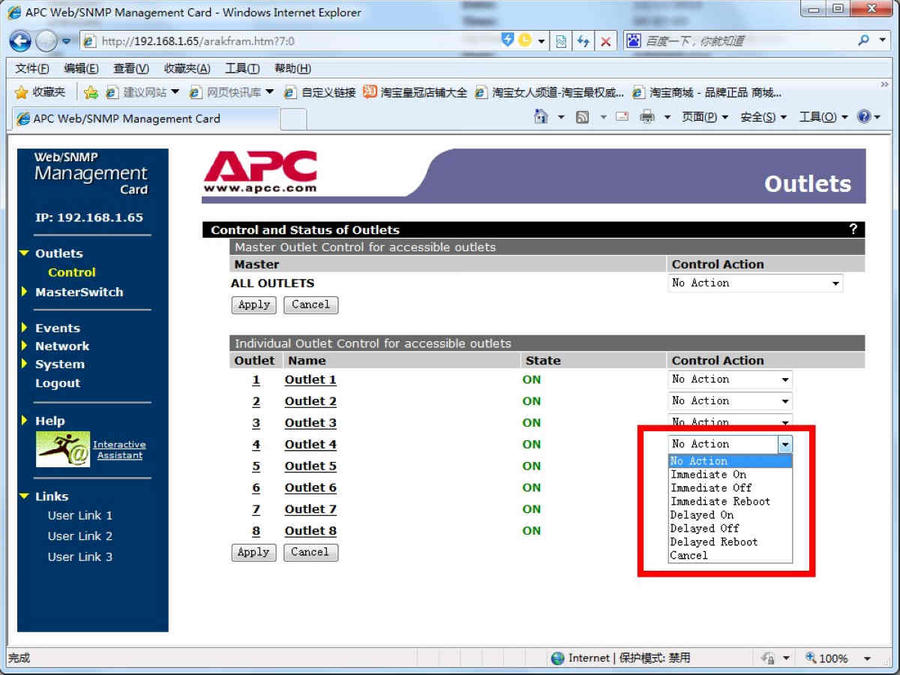Open Outlet 1 Control Action dropdown

click(730, 380)
